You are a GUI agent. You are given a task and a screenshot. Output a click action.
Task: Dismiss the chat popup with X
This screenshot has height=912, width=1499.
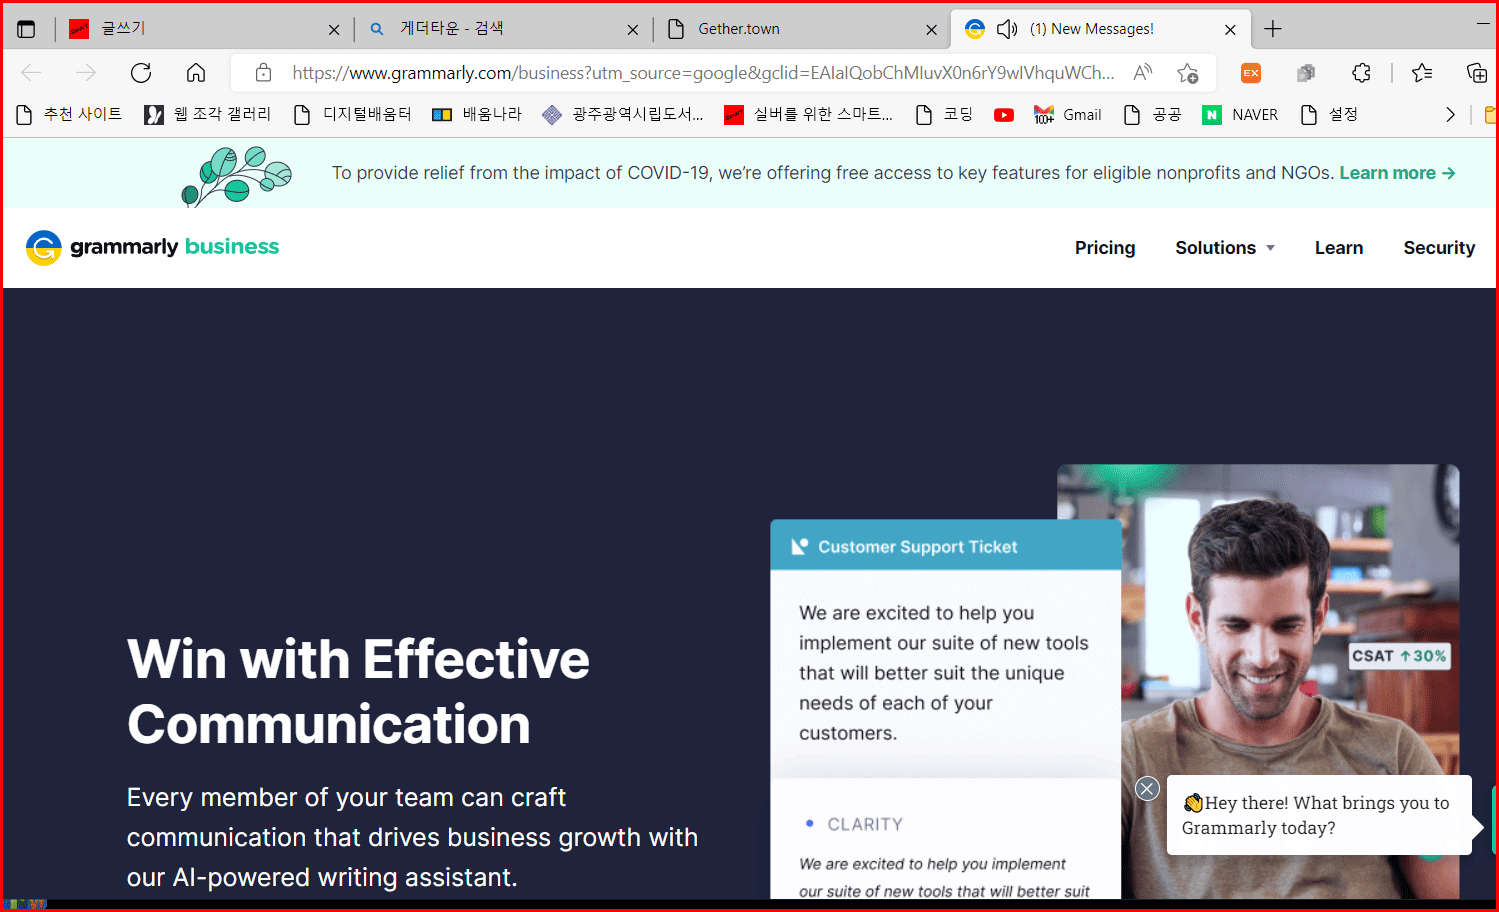[1147, 789]
